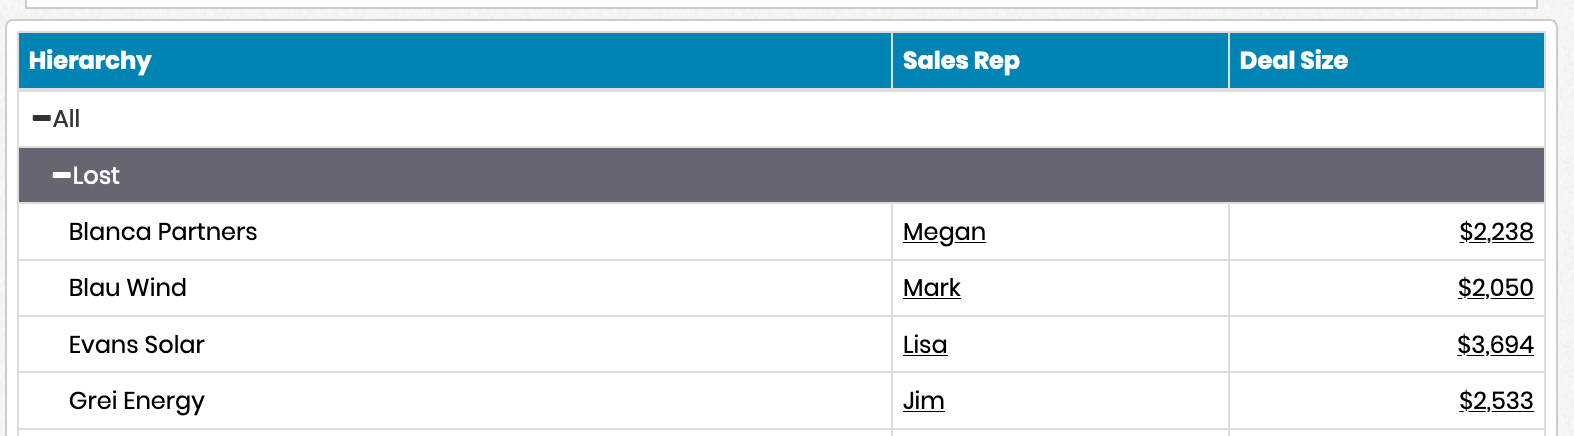Click the $2,238 deal size link
Viewport: 1574px width, 436px height.
[1496, 232]
